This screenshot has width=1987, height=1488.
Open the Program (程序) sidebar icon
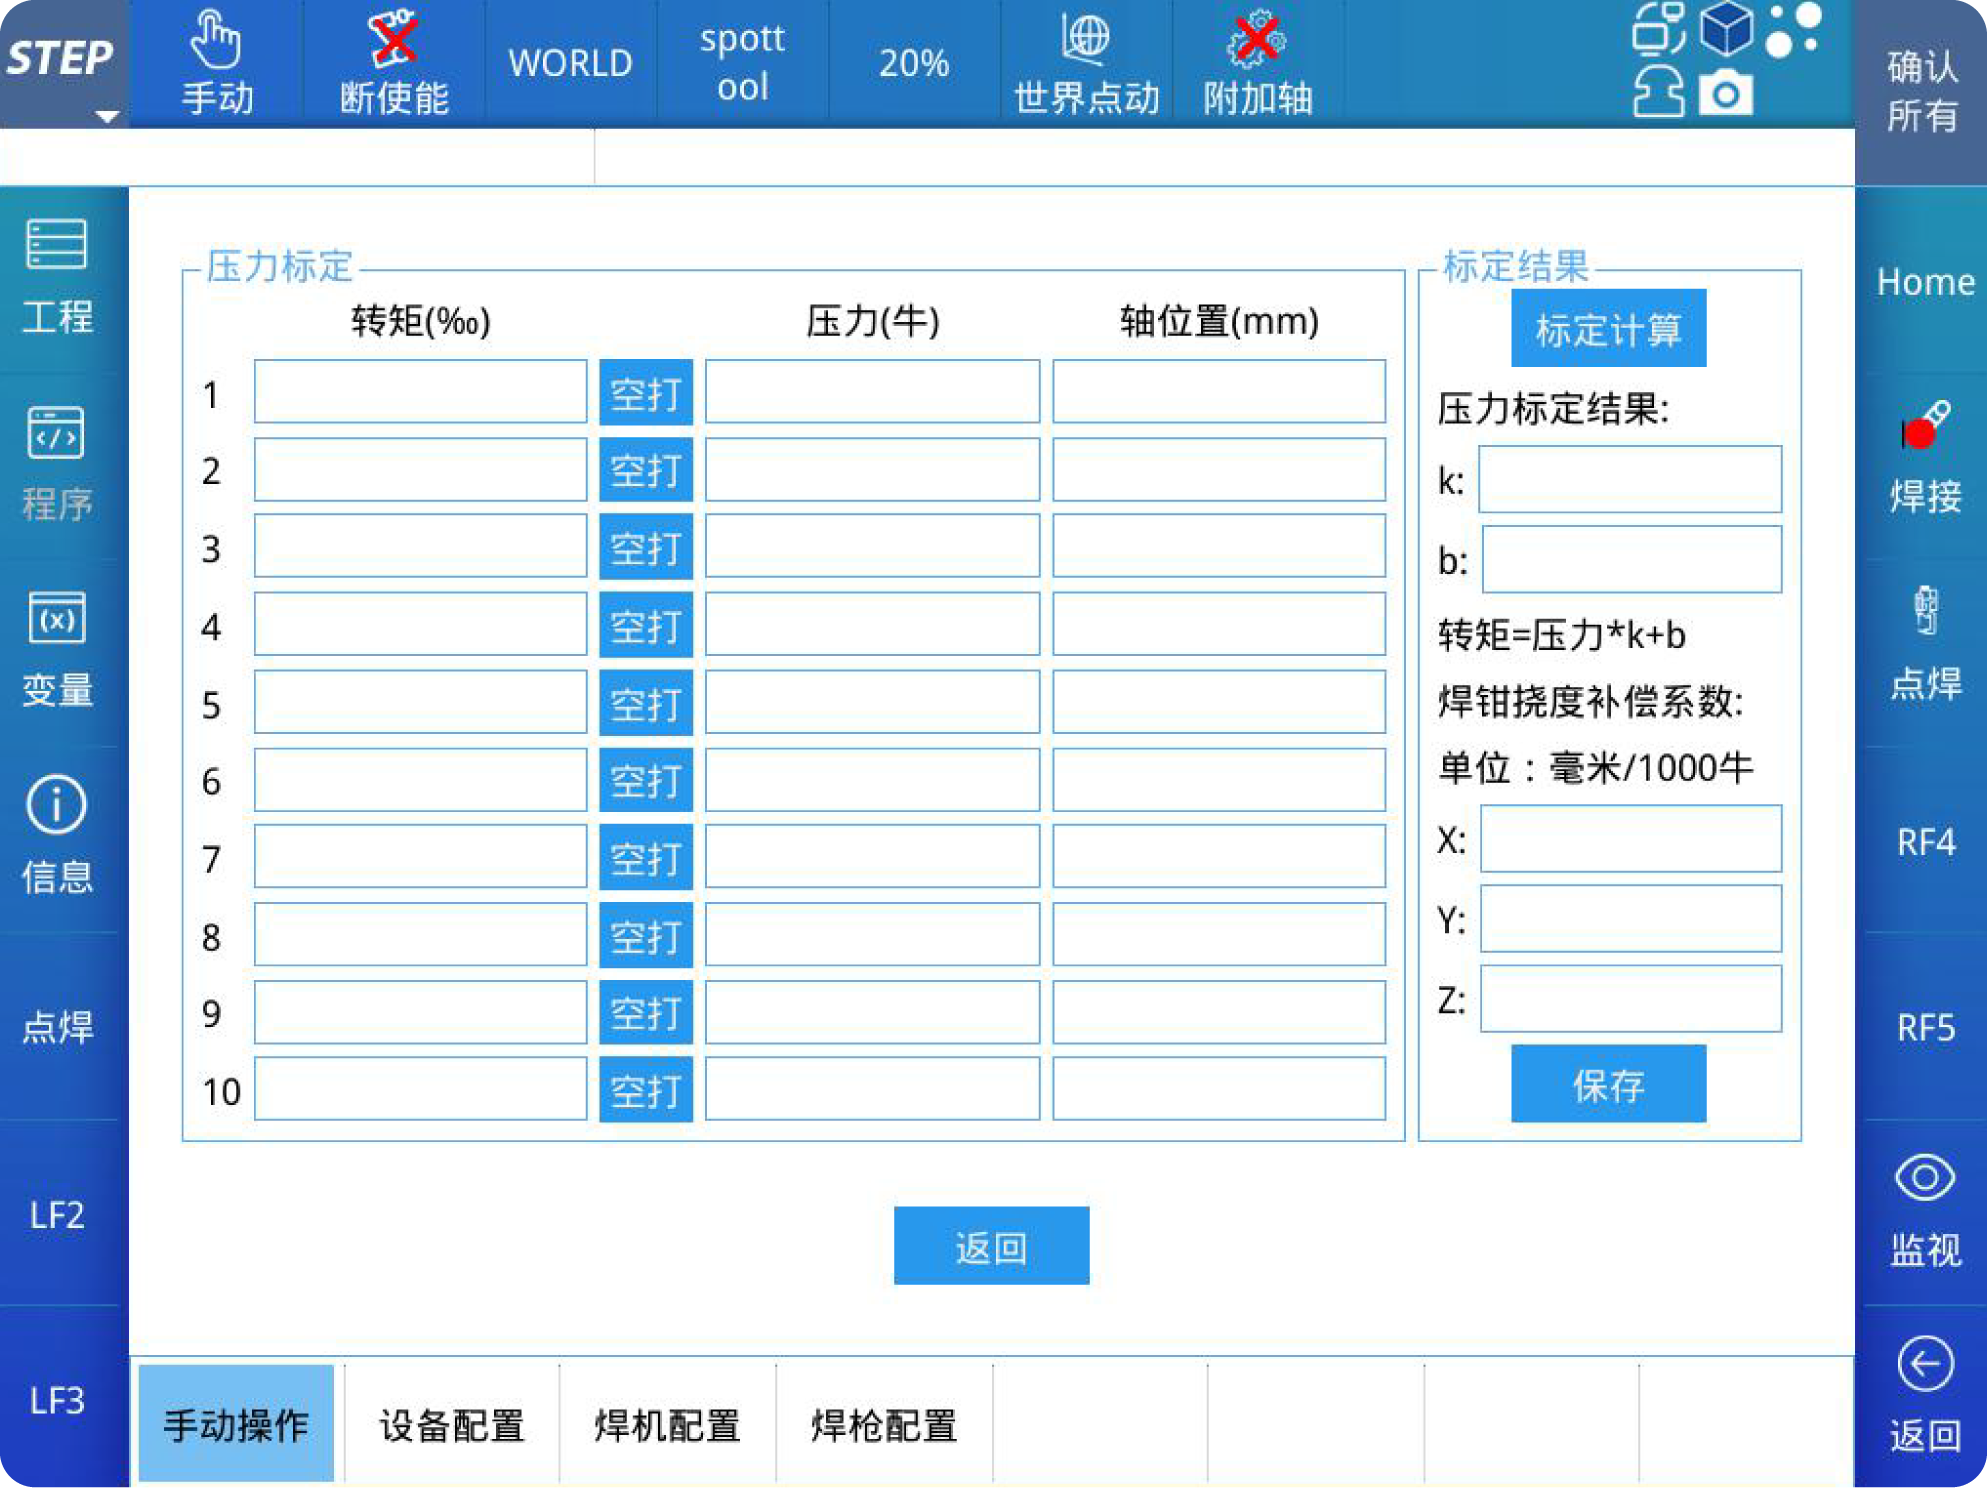click(57, 432)
